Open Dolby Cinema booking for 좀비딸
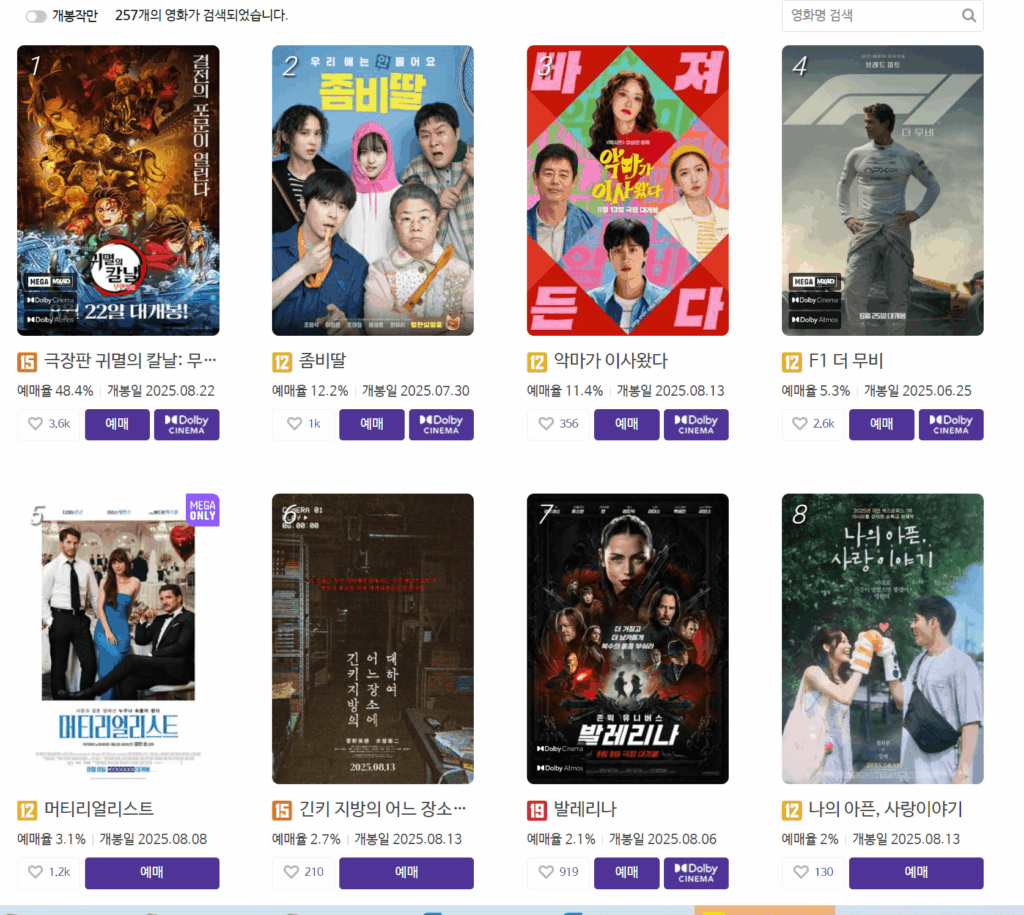1024x915 pixels. tap(441, 425)
